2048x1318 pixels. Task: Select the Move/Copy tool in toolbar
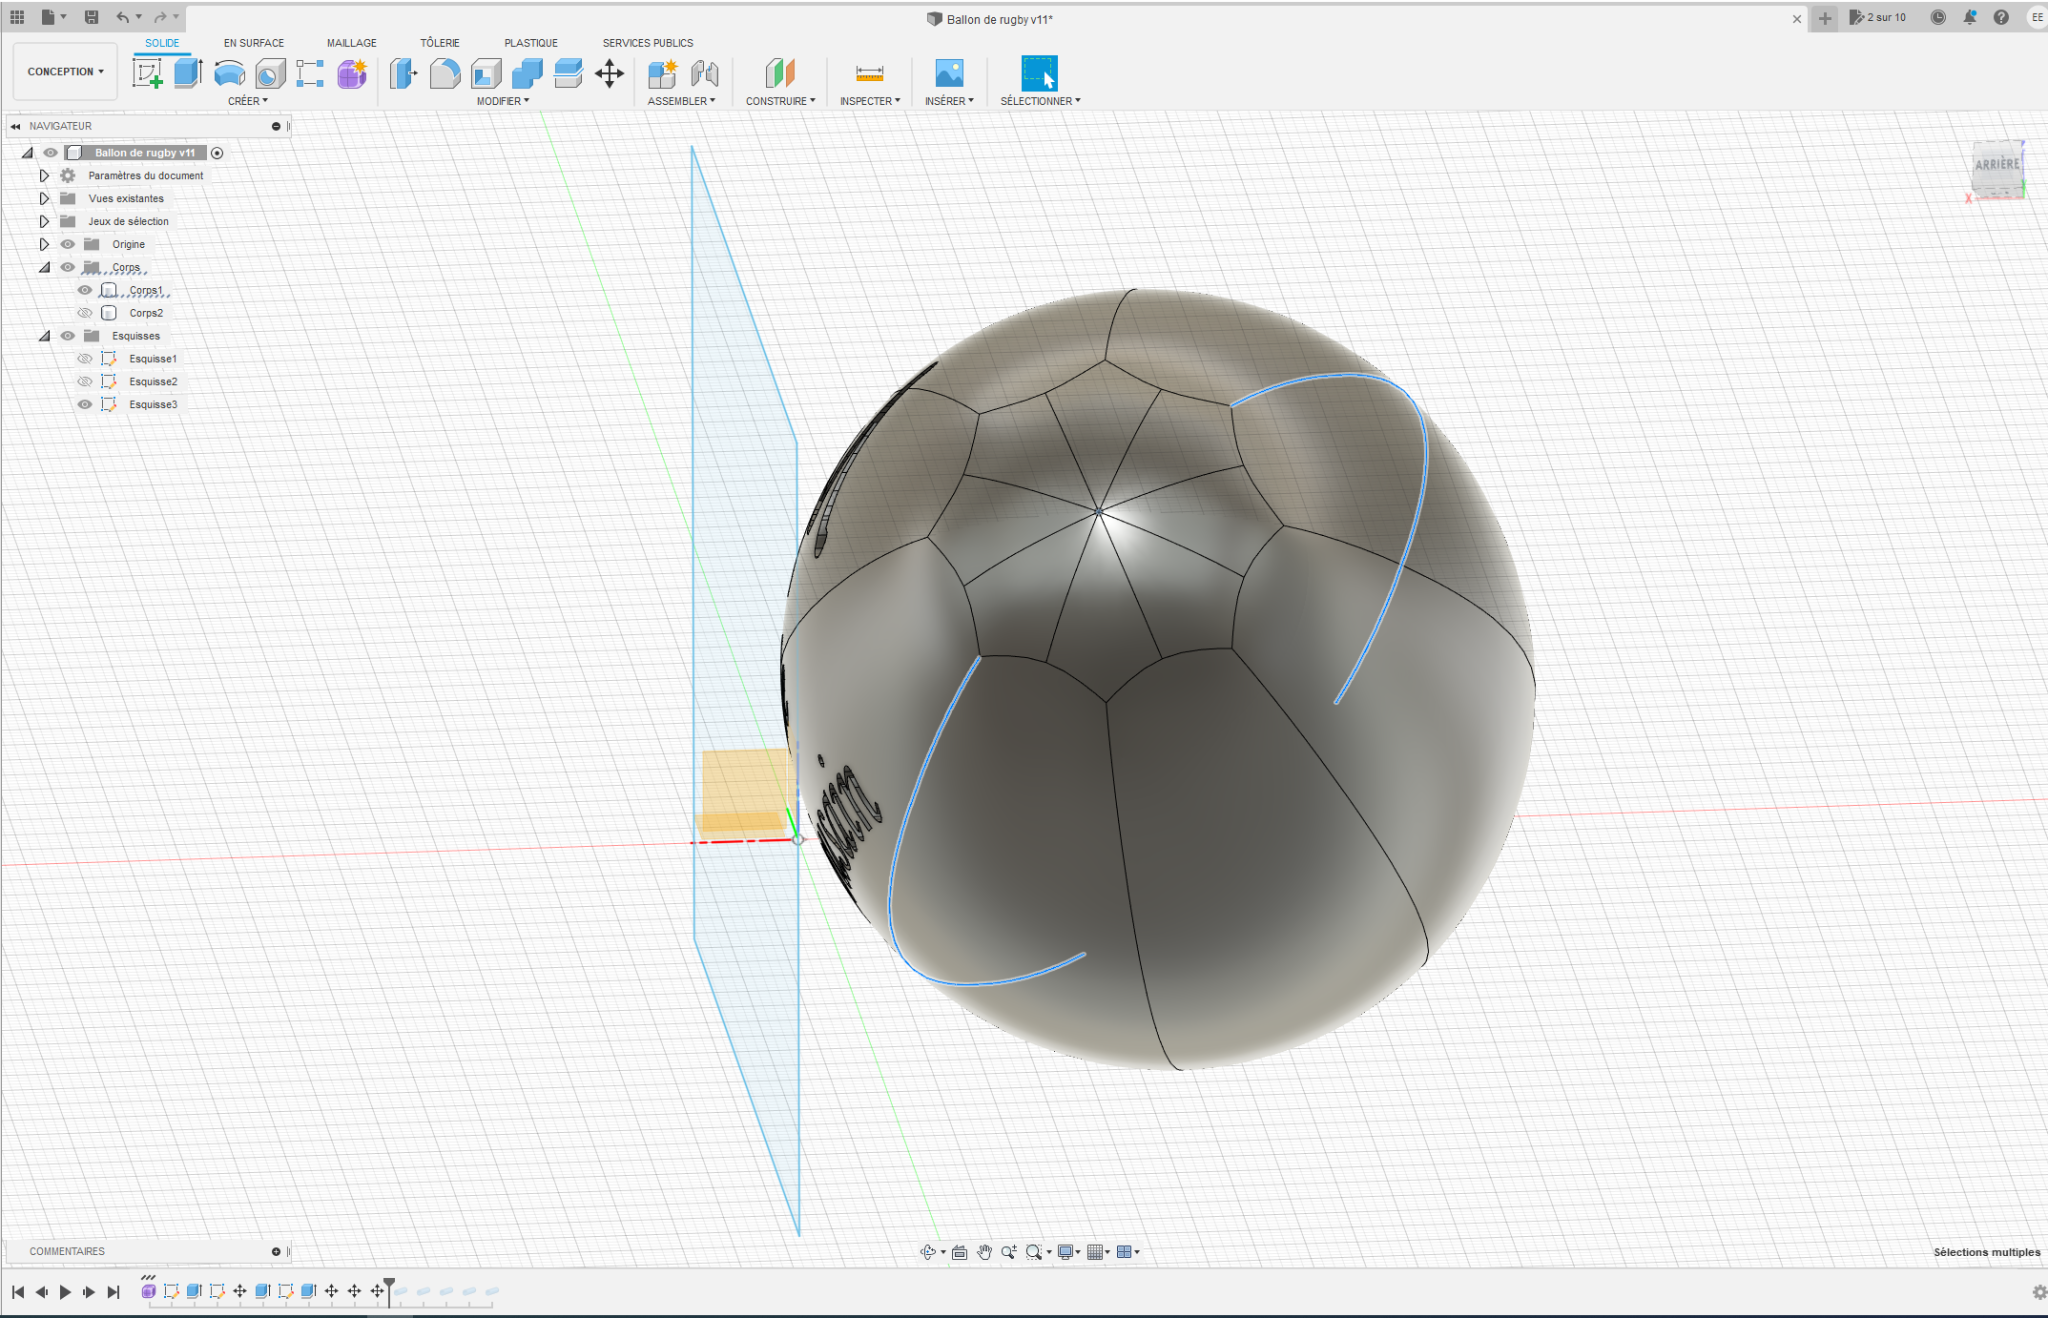click(x=609, y=73)
